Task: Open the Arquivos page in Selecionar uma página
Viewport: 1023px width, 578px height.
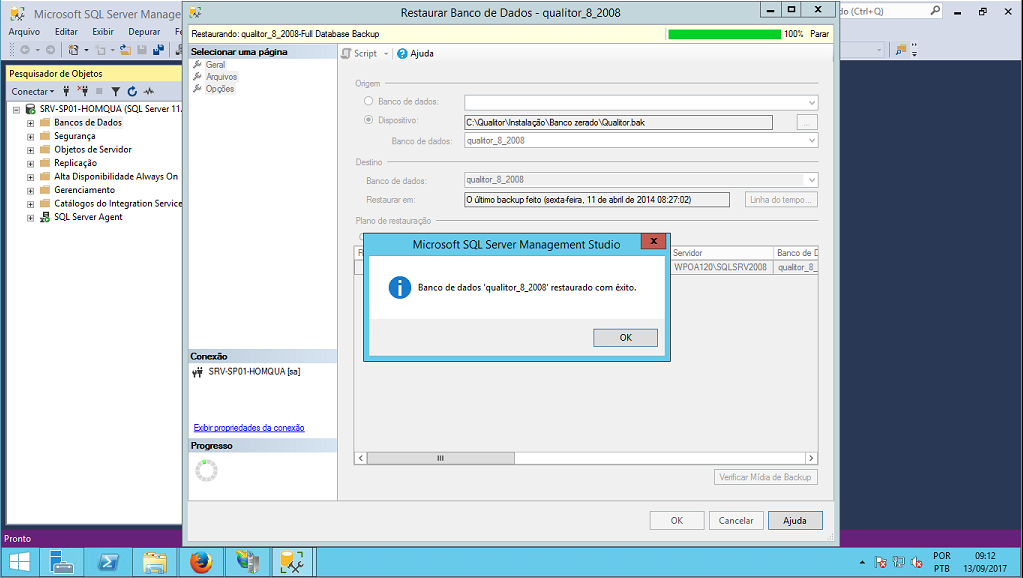Action: pyautogui.click(x=222, y=76)
